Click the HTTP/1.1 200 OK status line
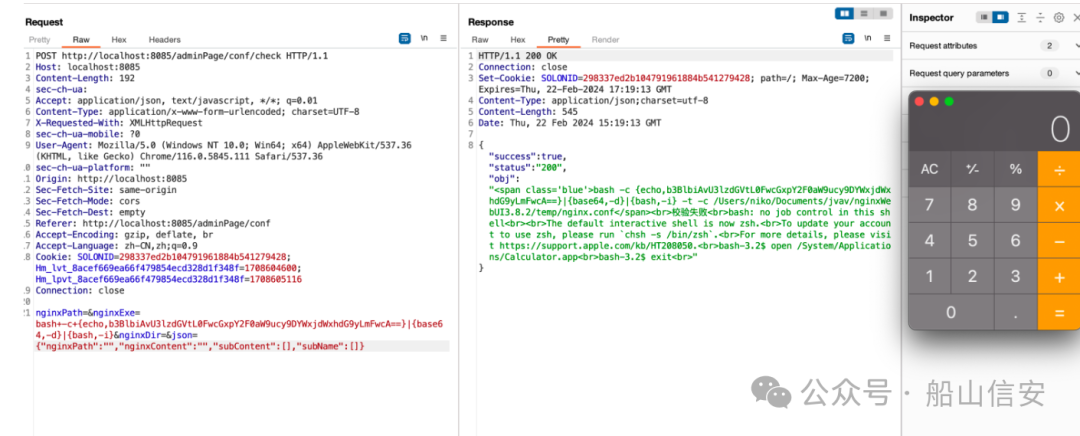1080x436 pixels. [518, 56]
